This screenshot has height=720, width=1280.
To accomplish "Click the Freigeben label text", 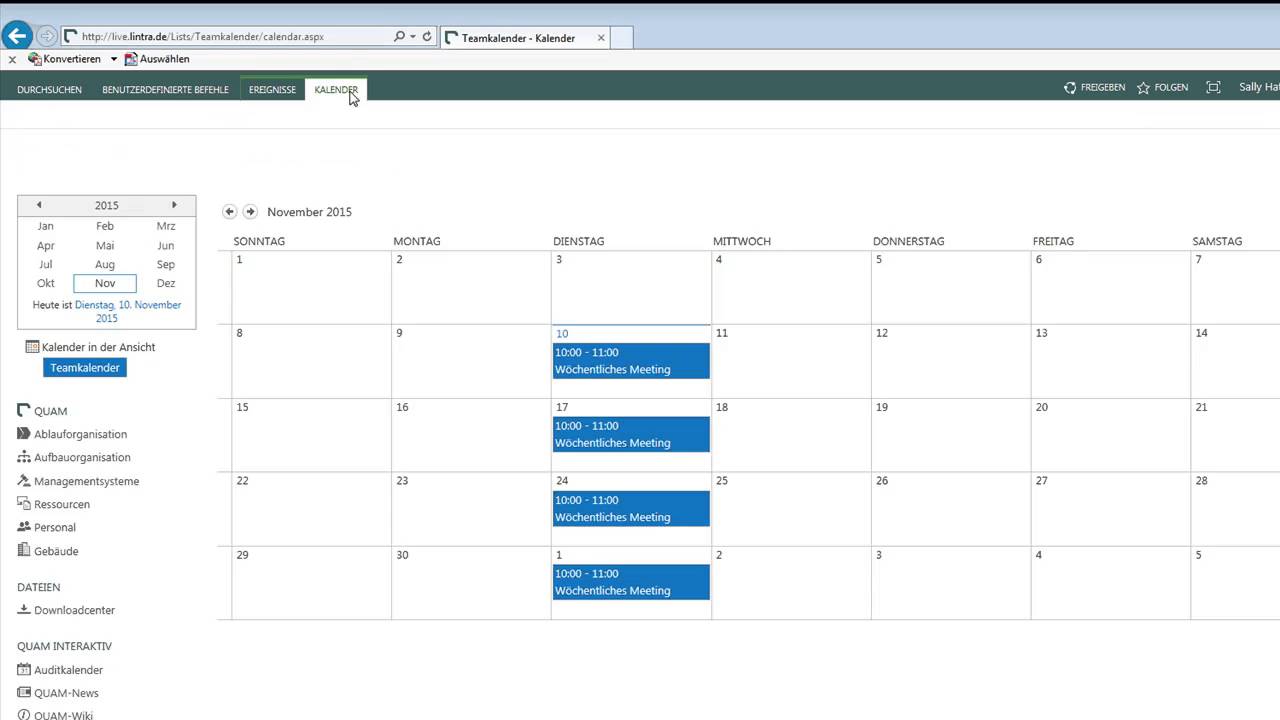I will pyautogui.click(x=1103, y=88).
